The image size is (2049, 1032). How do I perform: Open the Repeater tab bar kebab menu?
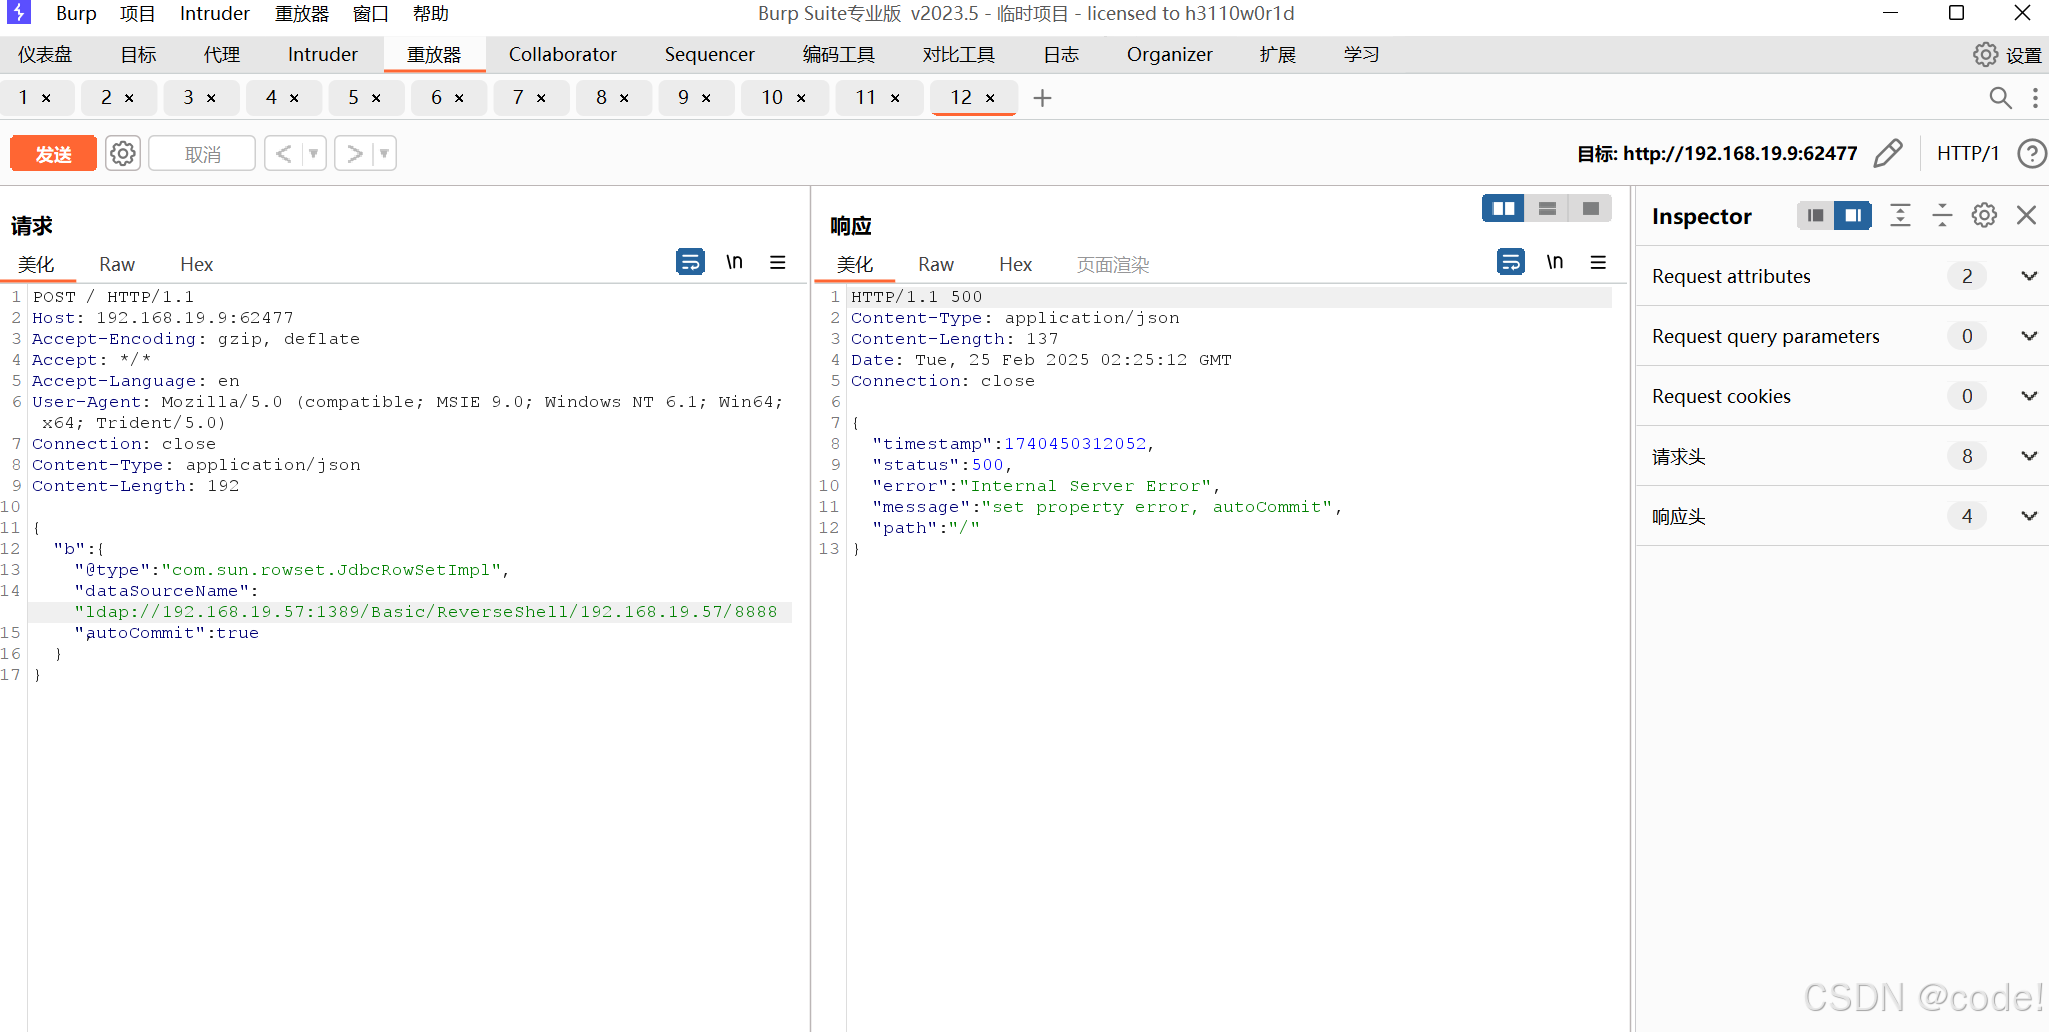click(x=2035, y=97)
